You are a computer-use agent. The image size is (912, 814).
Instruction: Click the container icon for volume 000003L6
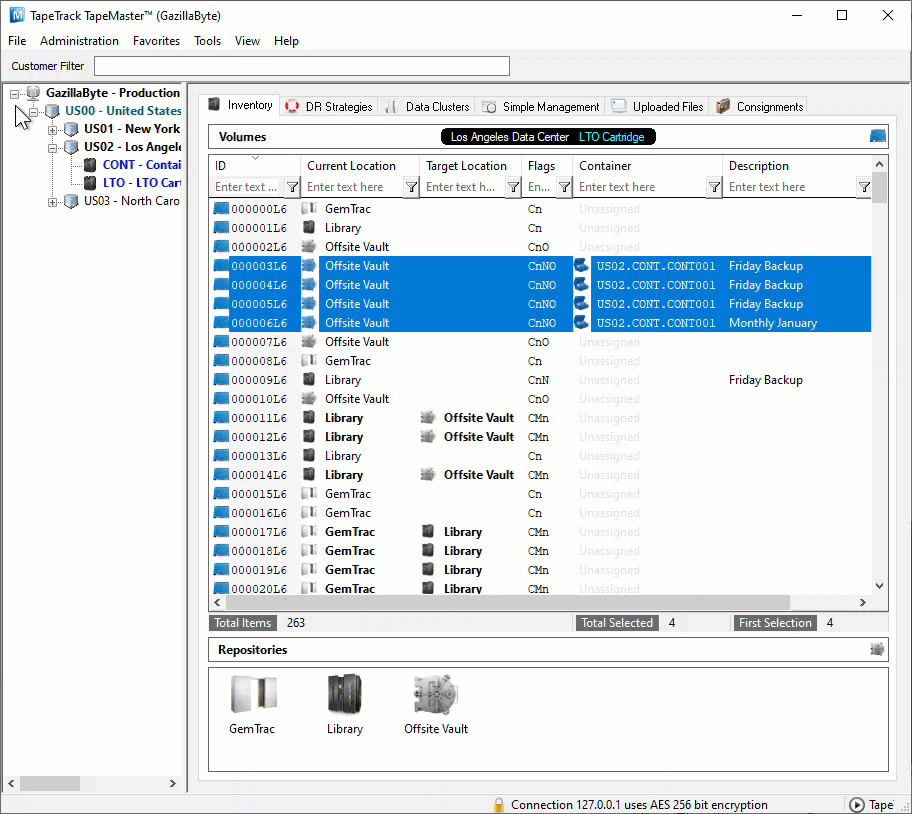coord(581,266)
